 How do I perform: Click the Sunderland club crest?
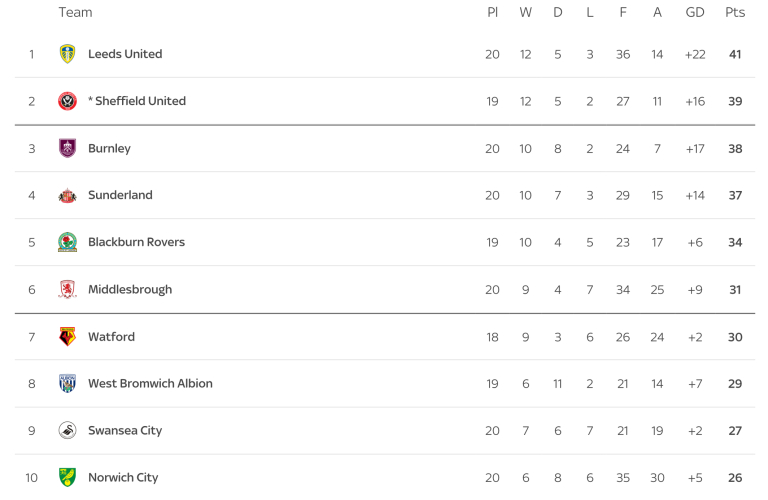[x=67, y=196]
